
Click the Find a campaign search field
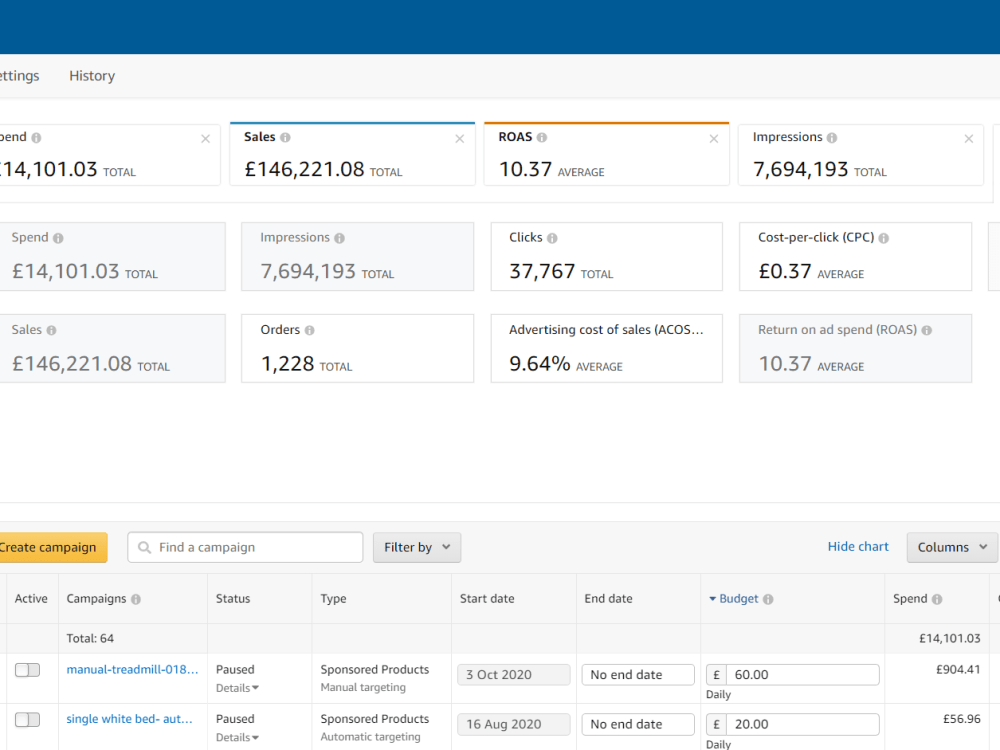246,547
